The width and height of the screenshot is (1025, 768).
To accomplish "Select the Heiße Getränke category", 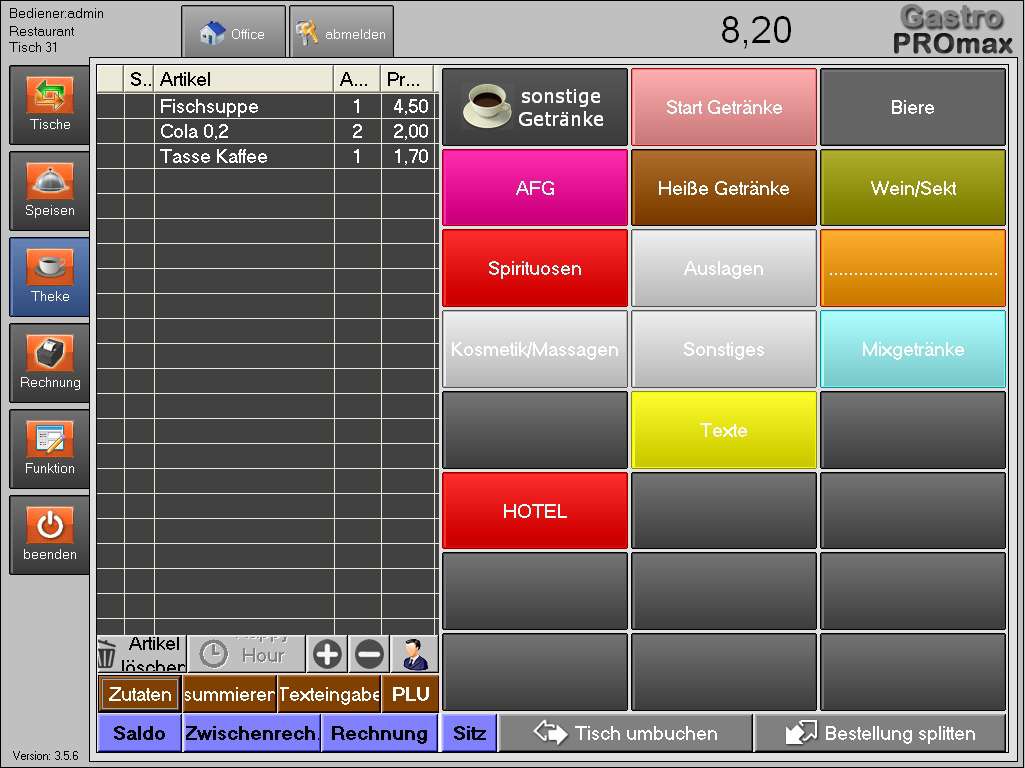I will pyautogui.click(x=723, y=188).
